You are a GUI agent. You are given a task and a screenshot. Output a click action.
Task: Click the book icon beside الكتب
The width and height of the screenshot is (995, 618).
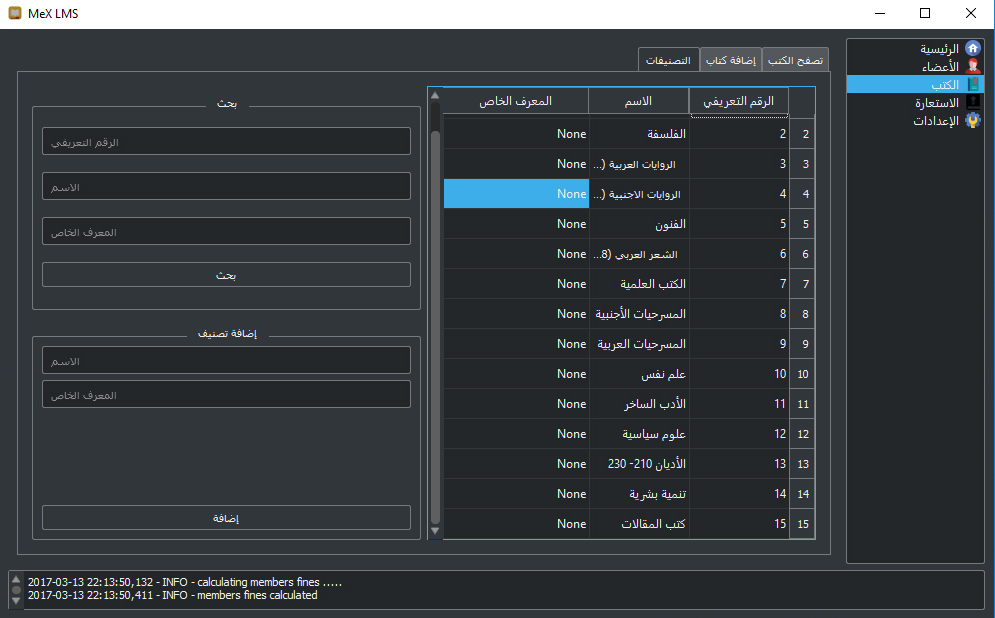(972, 84)
